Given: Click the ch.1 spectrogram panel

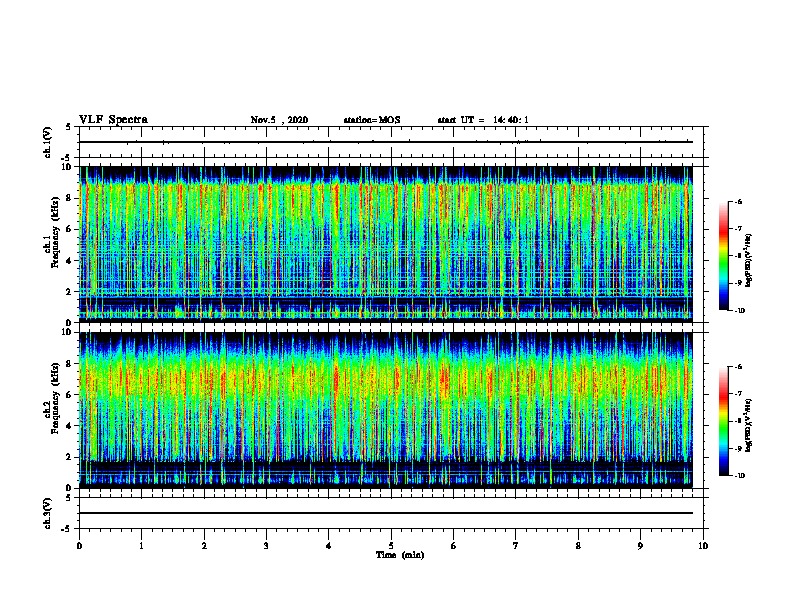Looking at the screenshot, I should coord(386,244).
